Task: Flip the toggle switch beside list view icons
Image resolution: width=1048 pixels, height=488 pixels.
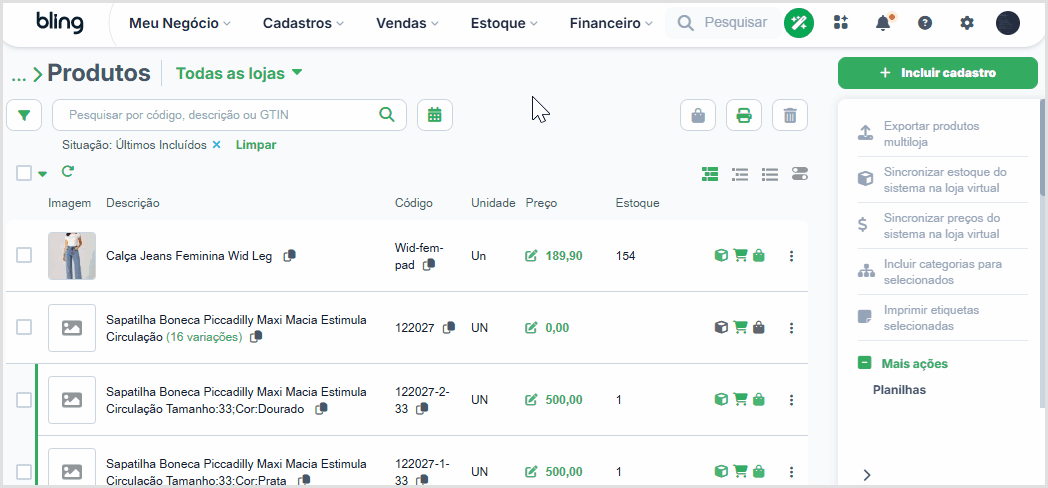Action: click(x=799, y=174)
